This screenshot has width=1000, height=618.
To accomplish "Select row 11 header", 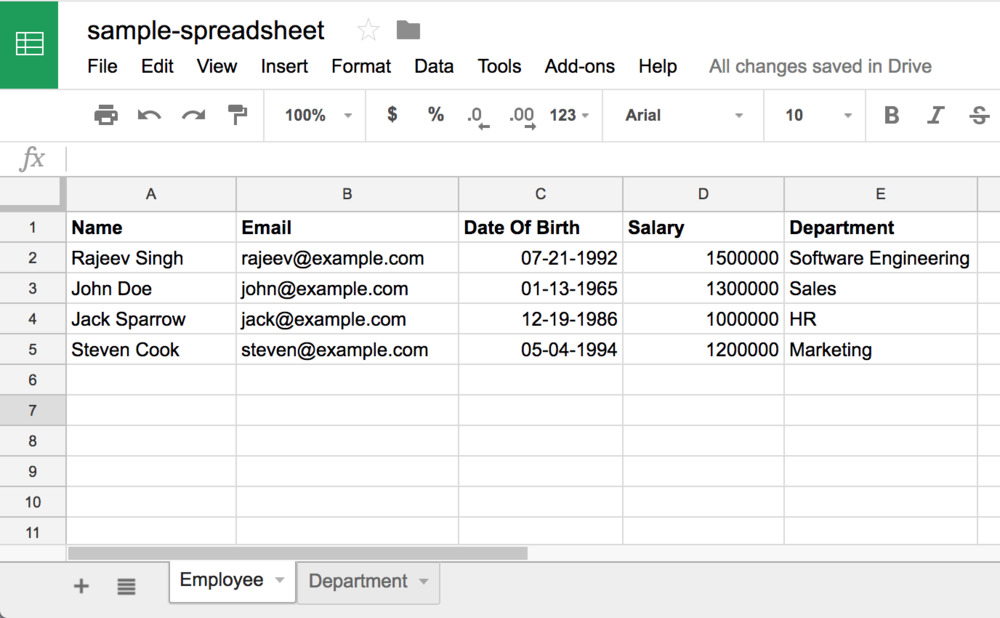I will click(x=33, y=532).
